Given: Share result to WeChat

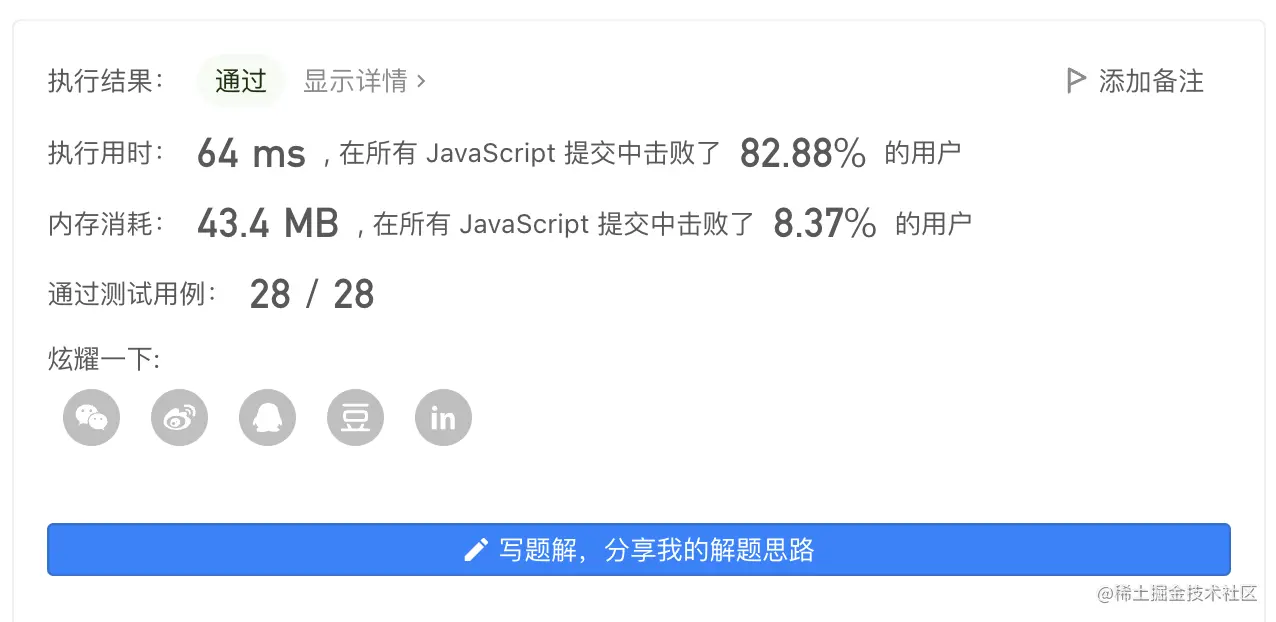Looking at the screenshot, I should coord(91,417).
